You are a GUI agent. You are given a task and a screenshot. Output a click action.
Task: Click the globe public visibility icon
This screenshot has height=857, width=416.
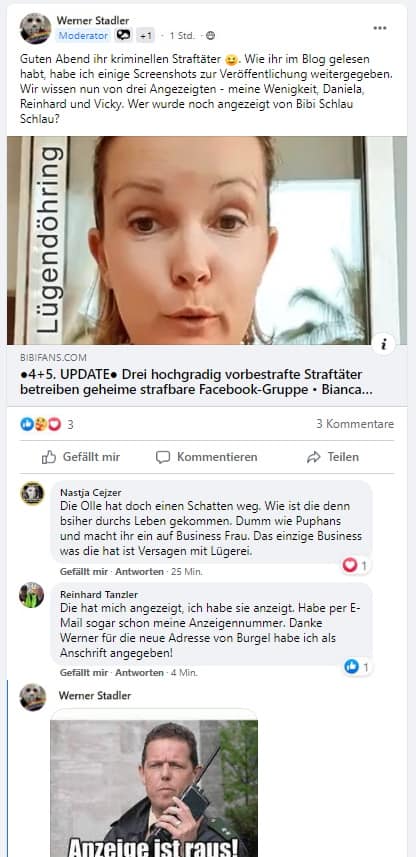coord(210,36)
